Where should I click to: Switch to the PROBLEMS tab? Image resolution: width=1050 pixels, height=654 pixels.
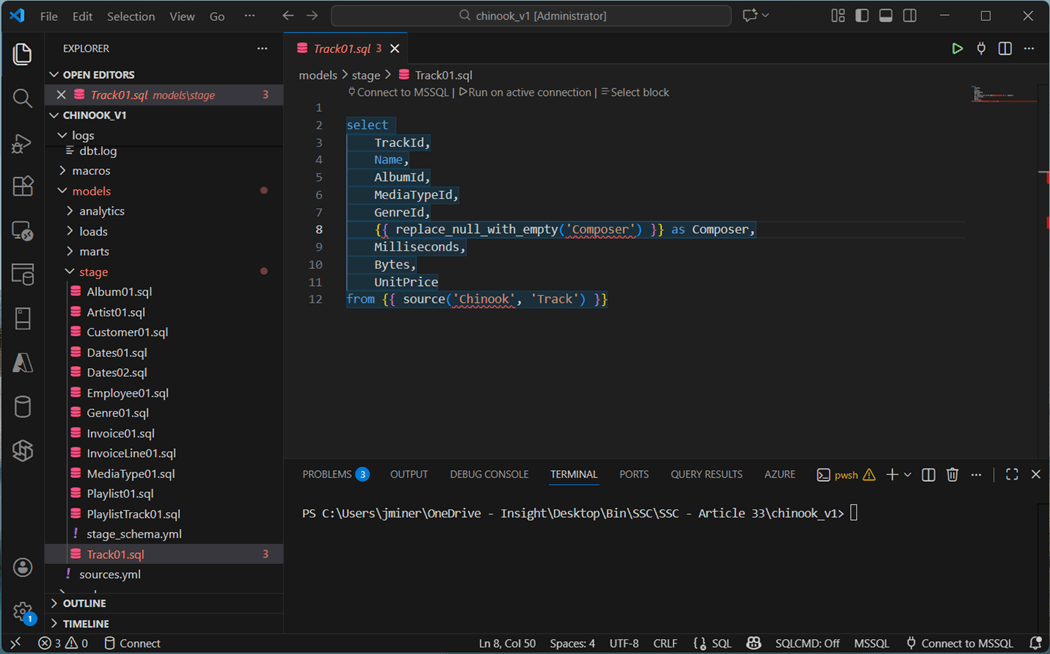pyautogui.click(x=327, y=475)
